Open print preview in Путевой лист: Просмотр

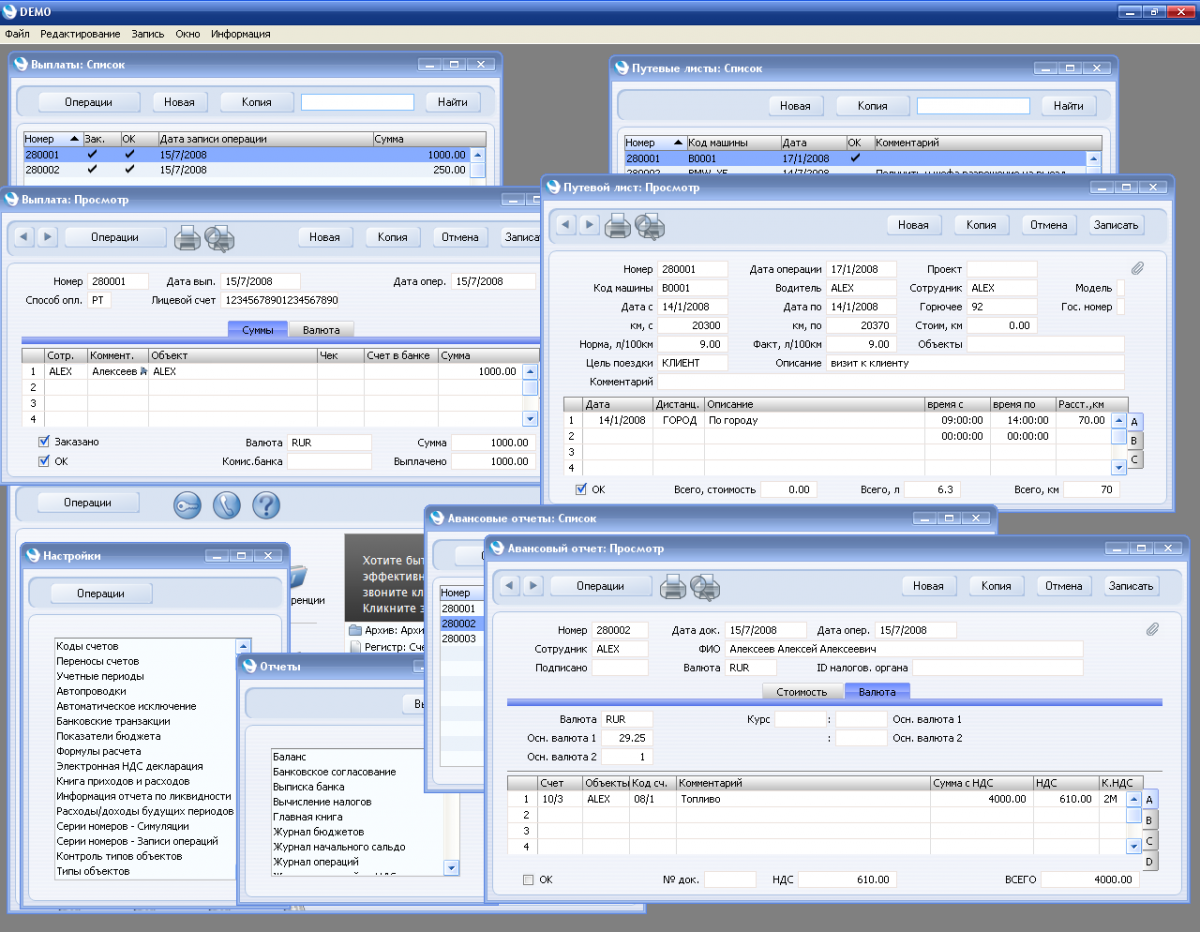click(x=650, y=226)
